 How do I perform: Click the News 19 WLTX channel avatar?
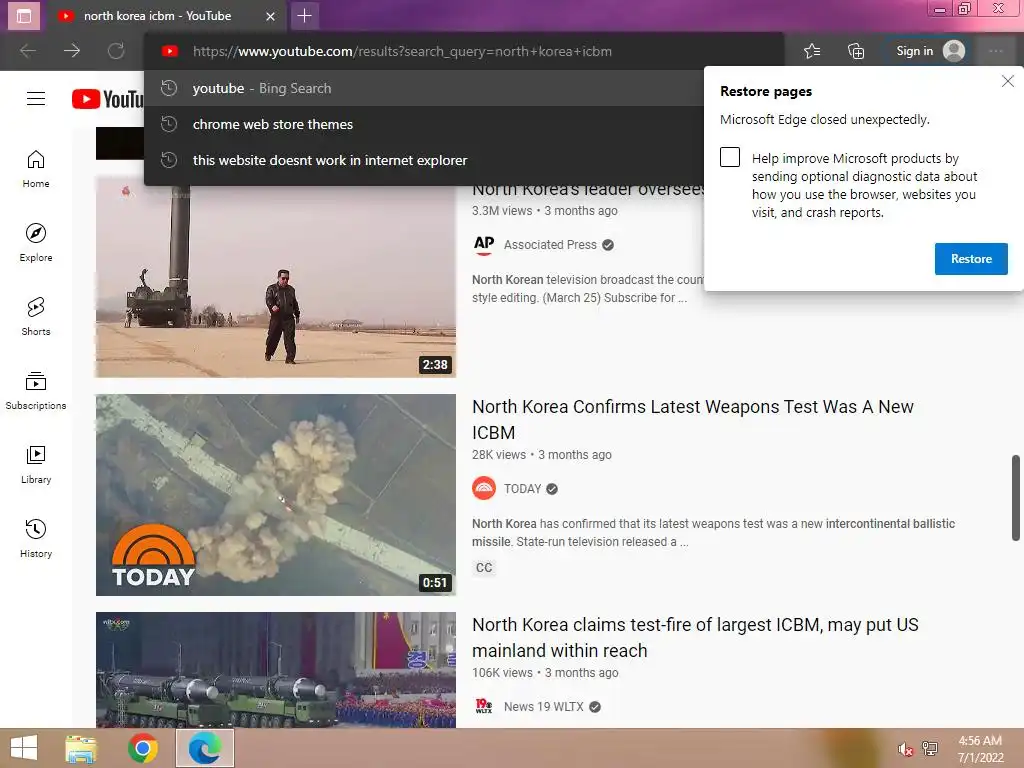click(484, 707)
